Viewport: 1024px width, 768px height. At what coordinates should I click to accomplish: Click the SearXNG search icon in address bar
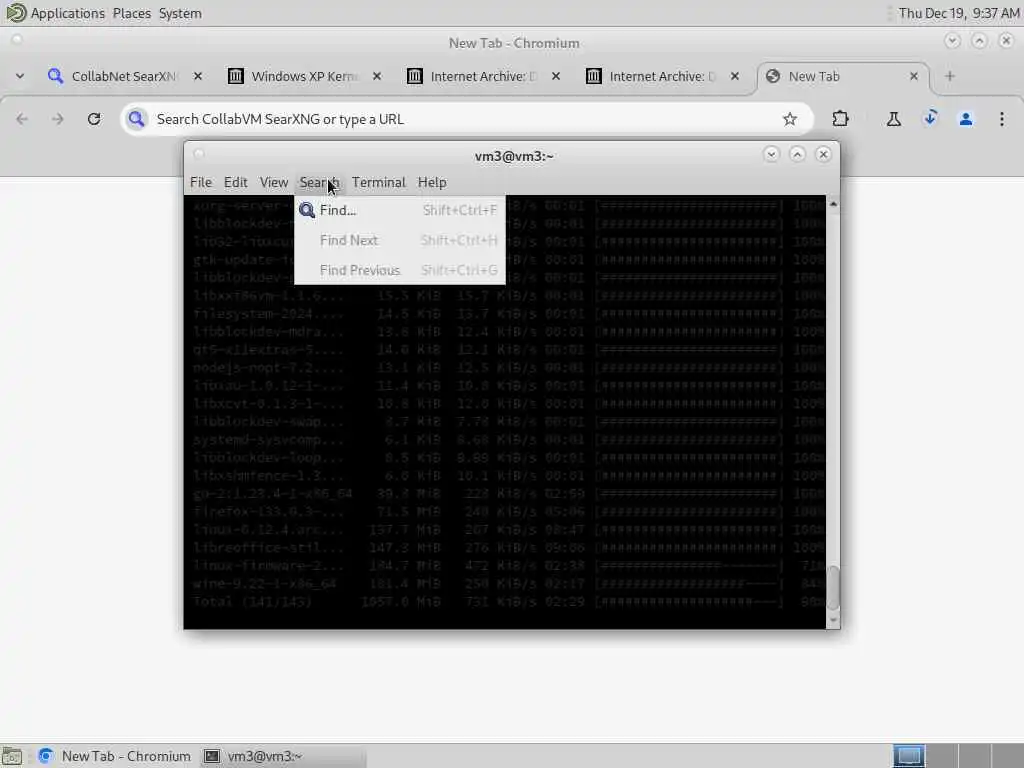(x=136, y=119)
